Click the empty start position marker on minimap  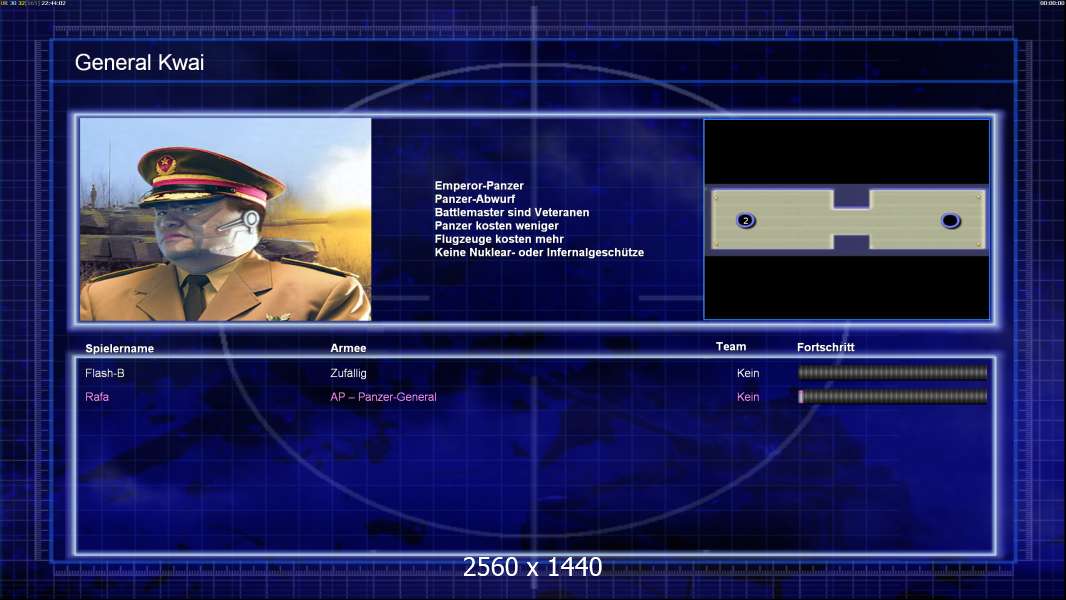click(950, 220)
